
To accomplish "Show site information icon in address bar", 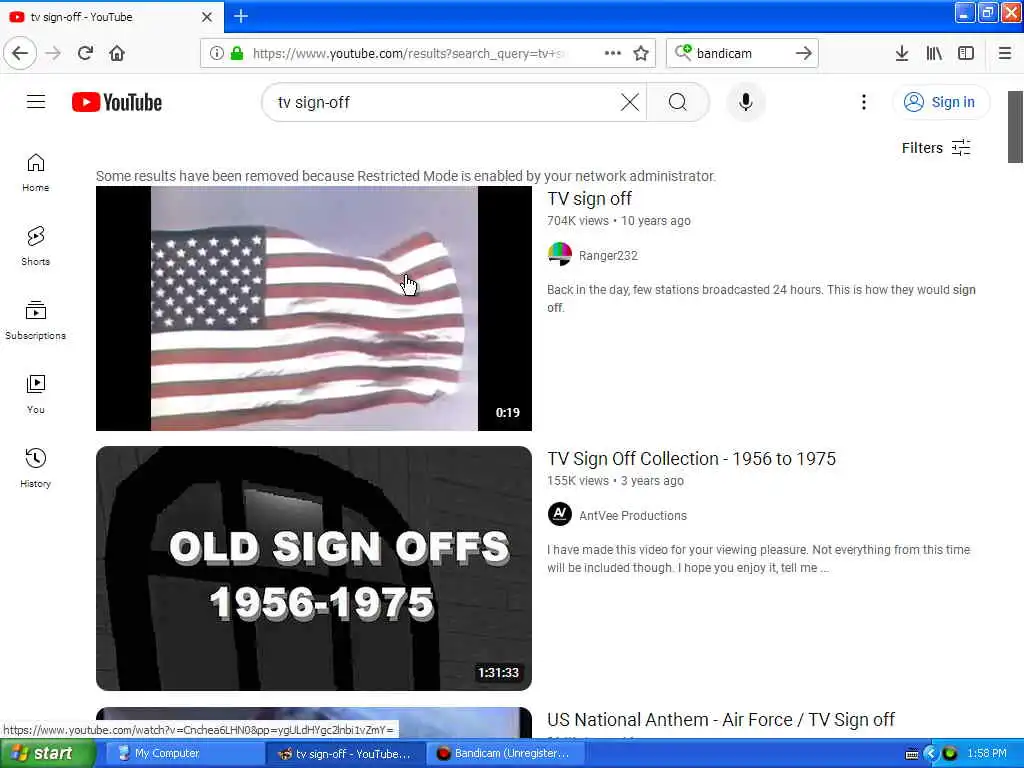I will (217, 53).
